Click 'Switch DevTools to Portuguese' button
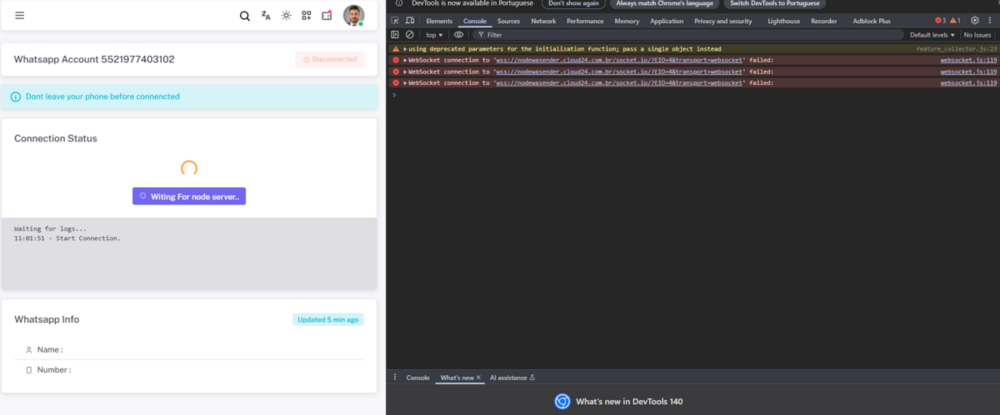This screenshot has width=1000, height=415. tap(774, 3)
